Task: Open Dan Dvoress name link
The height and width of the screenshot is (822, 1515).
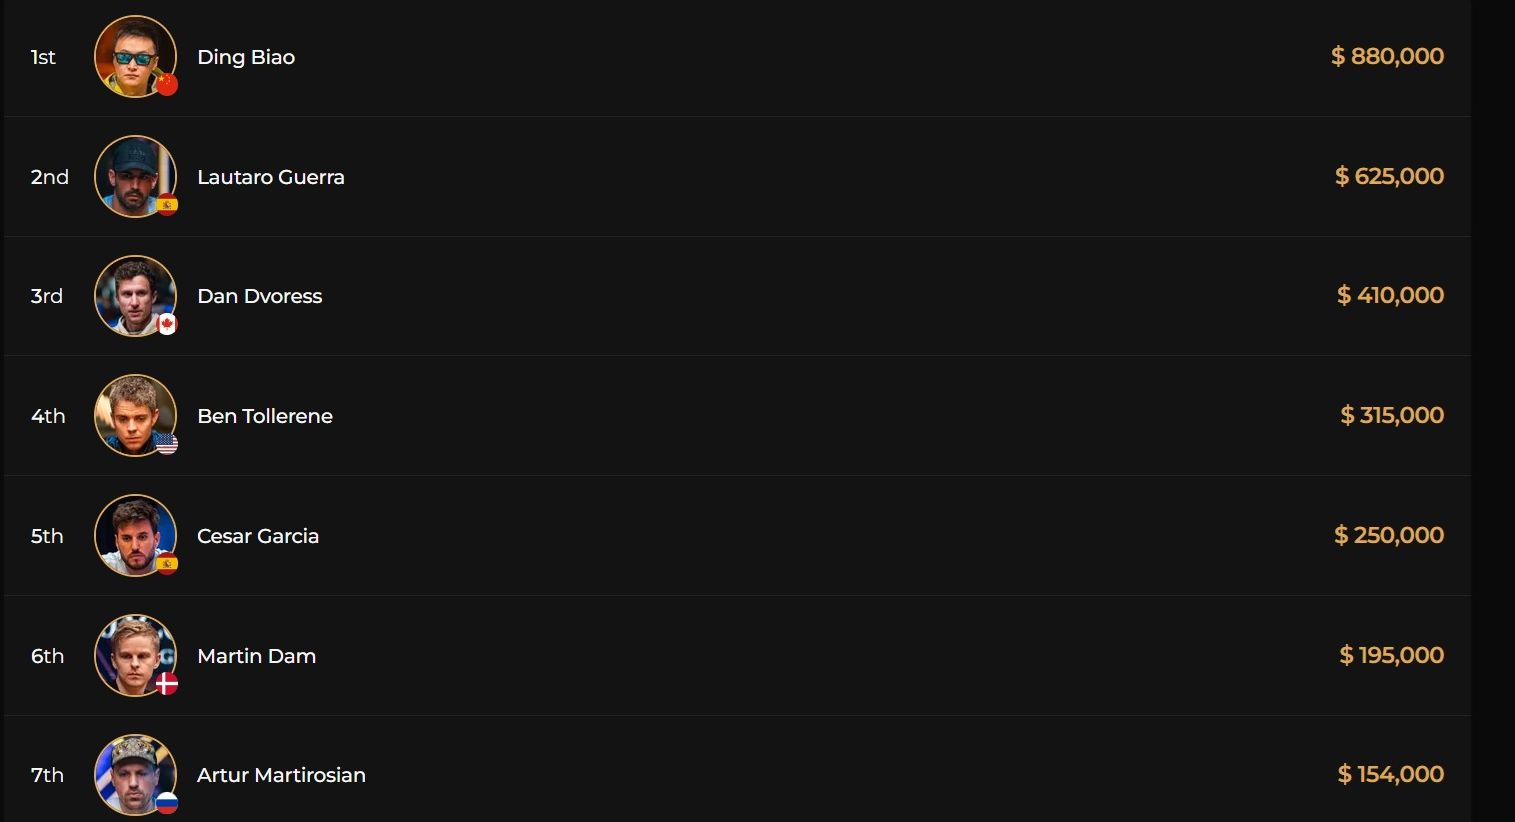Action: (259, 296)
